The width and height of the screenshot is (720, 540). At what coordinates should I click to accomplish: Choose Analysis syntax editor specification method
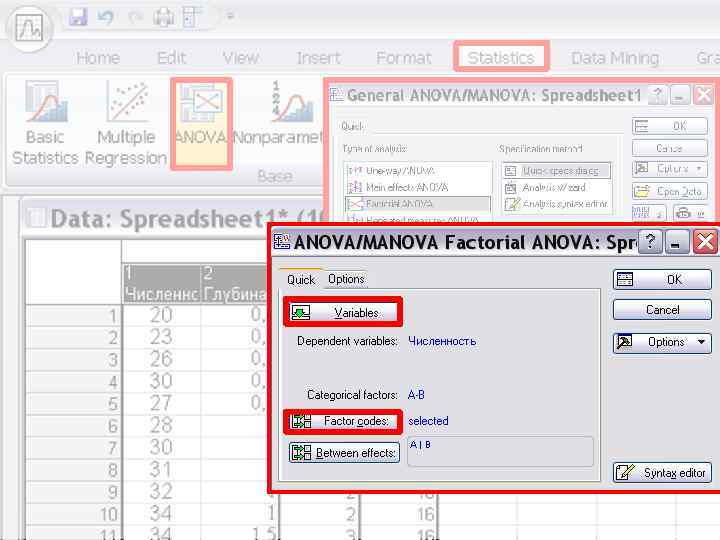(x=557, y=203)
